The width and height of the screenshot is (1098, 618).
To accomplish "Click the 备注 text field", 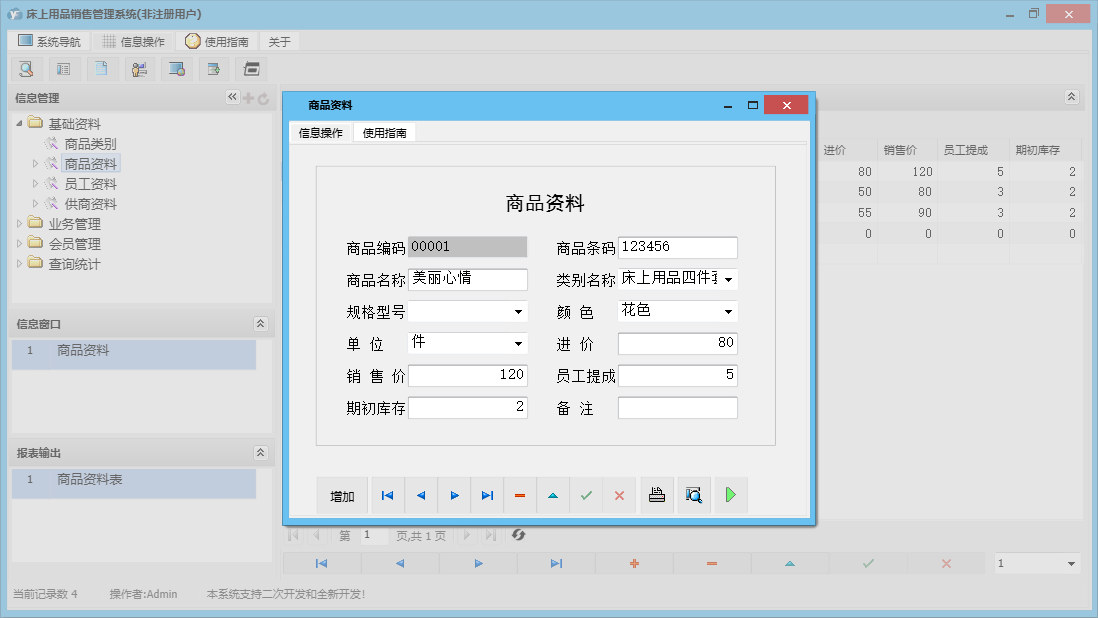I will click(677, 408).
